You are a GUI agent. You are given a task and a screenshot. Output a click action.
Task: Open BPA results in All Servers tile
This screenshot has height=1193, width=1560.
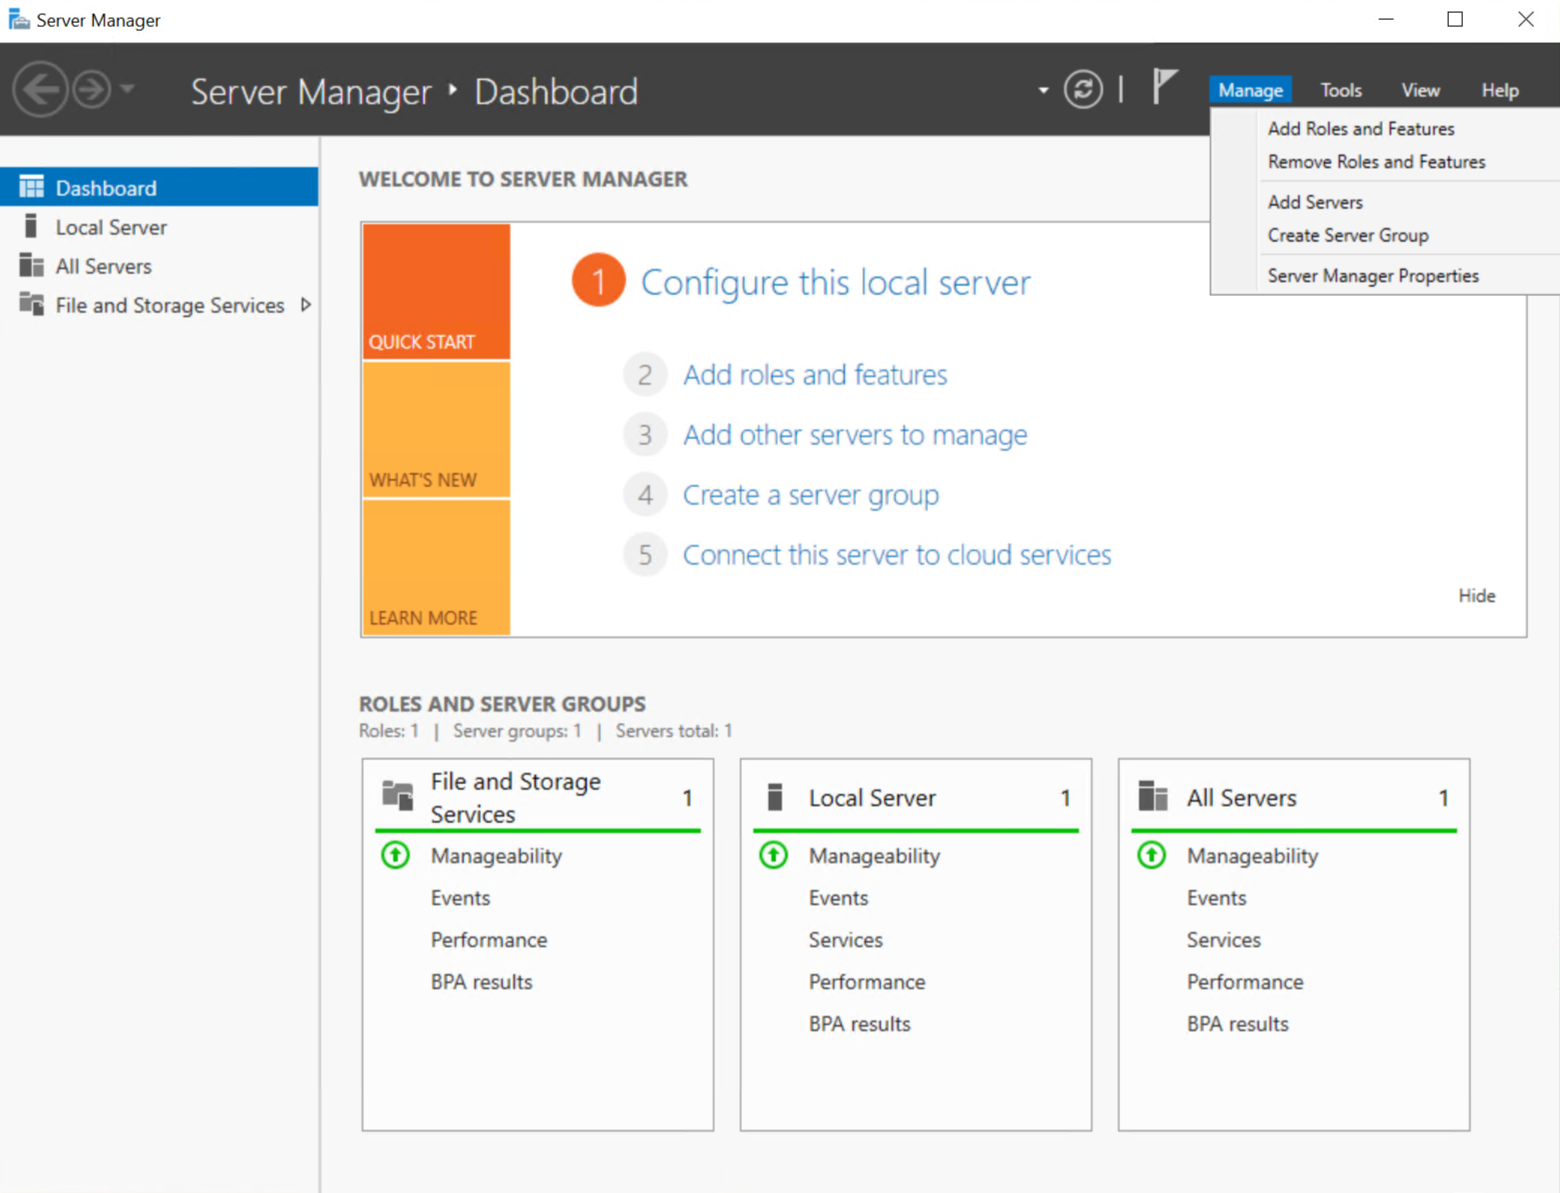[1238, 1023]
